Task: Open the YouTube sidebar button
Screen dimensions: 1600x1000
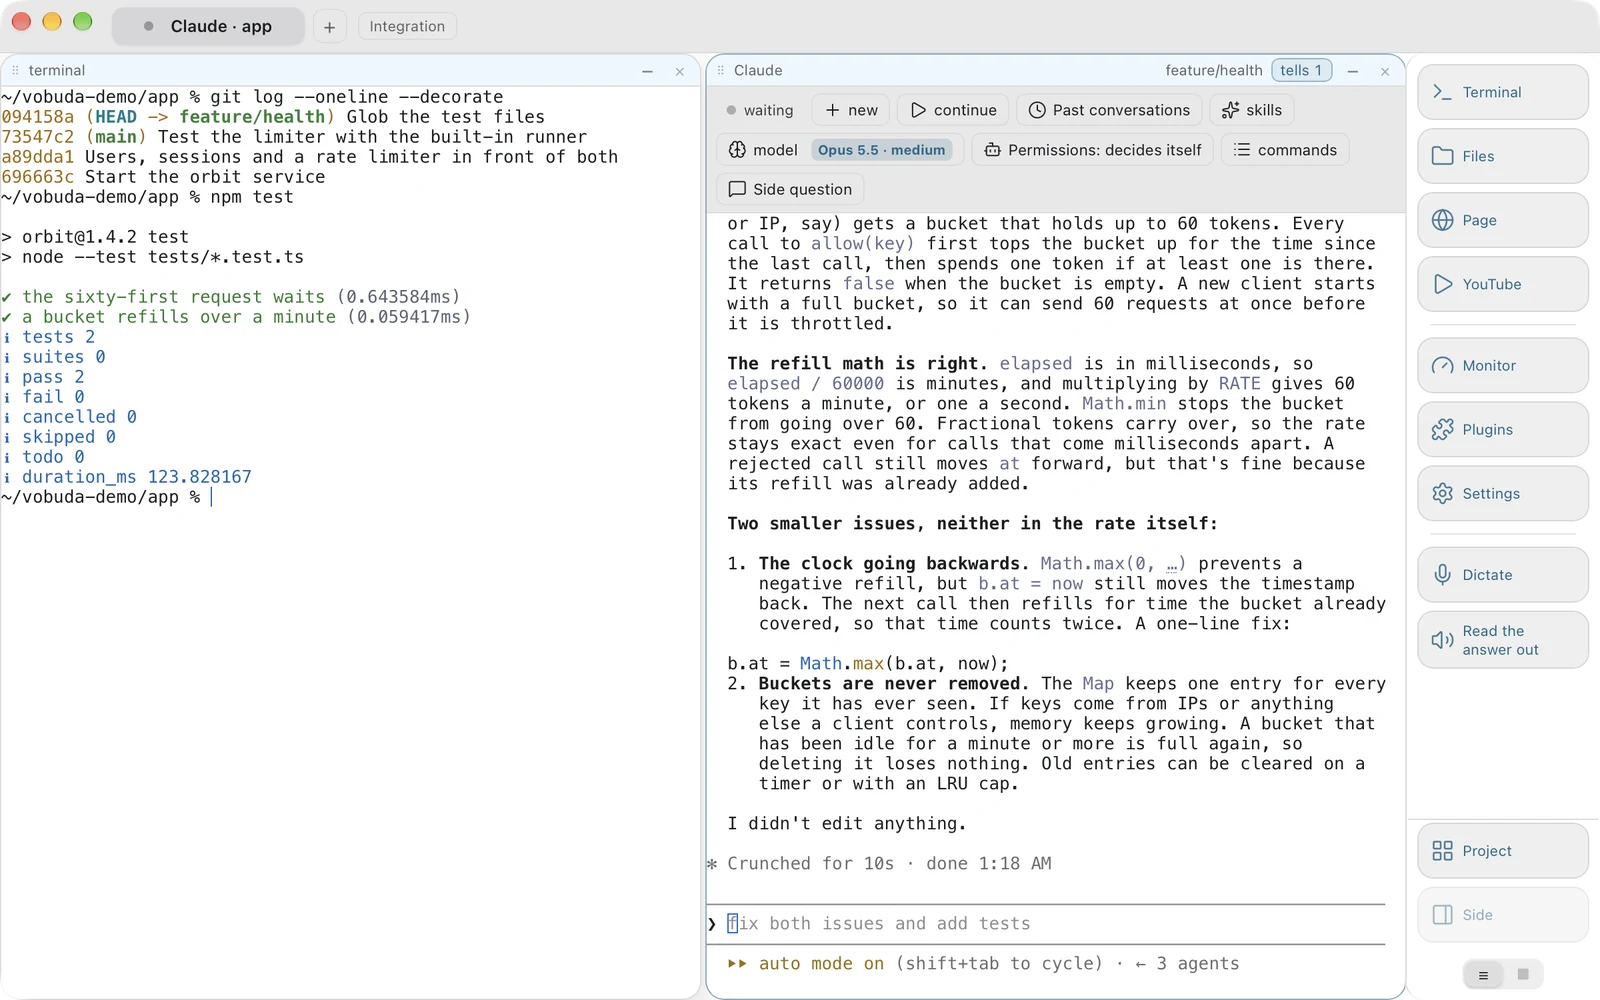Action: coord(1502,284)
